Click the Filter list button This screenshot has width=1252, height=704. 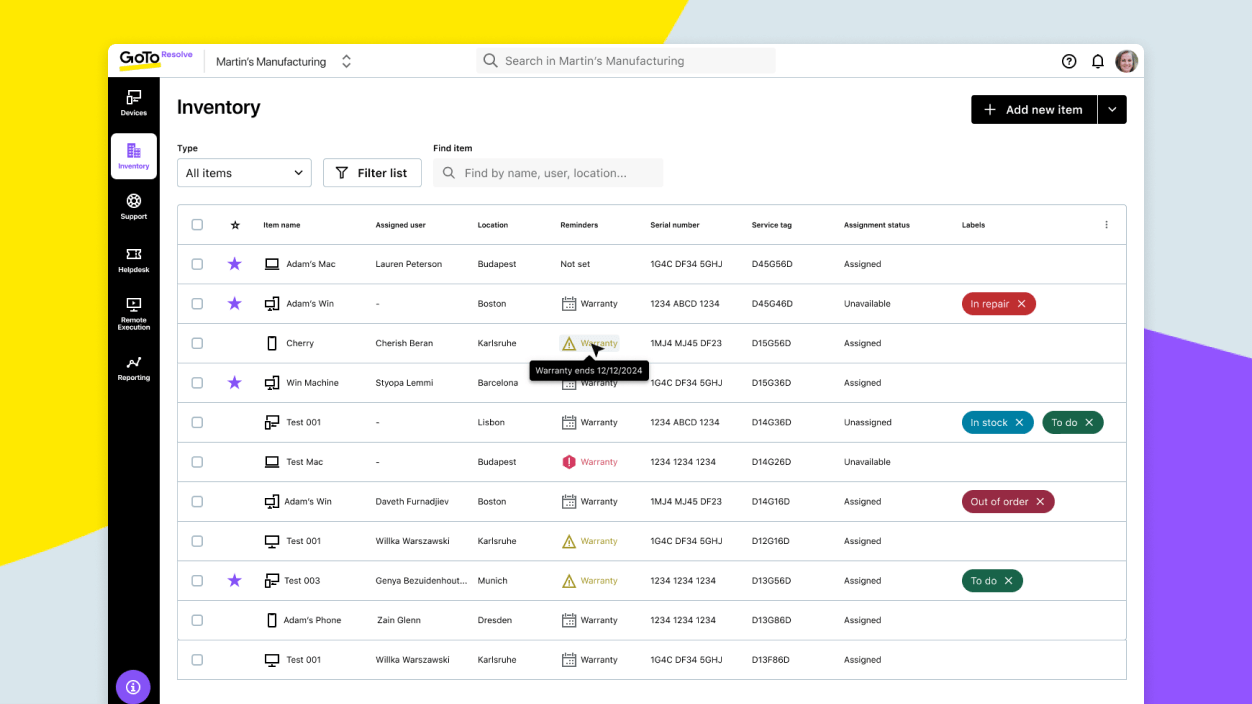[x=372, y=172]
